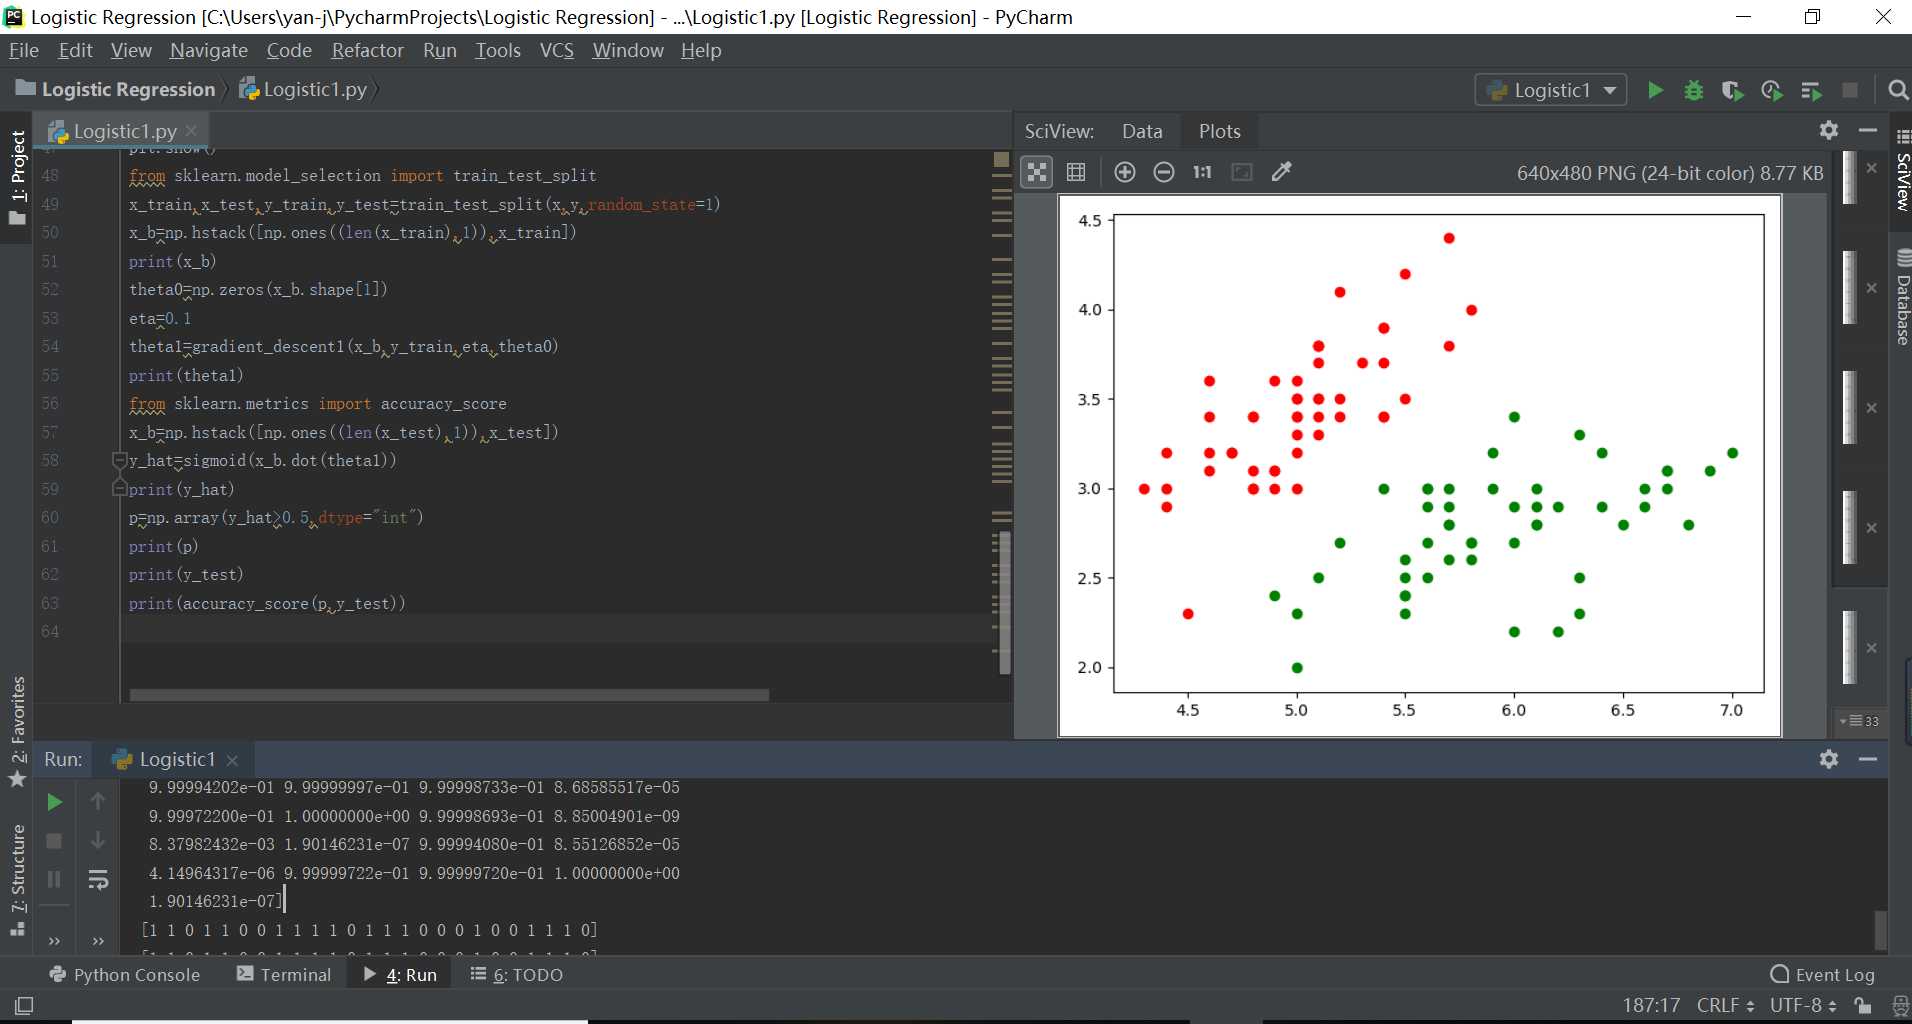Open Search Everywhere magnifier icon
This screenshot has width=1912, height=1024.
point(1897,90)
